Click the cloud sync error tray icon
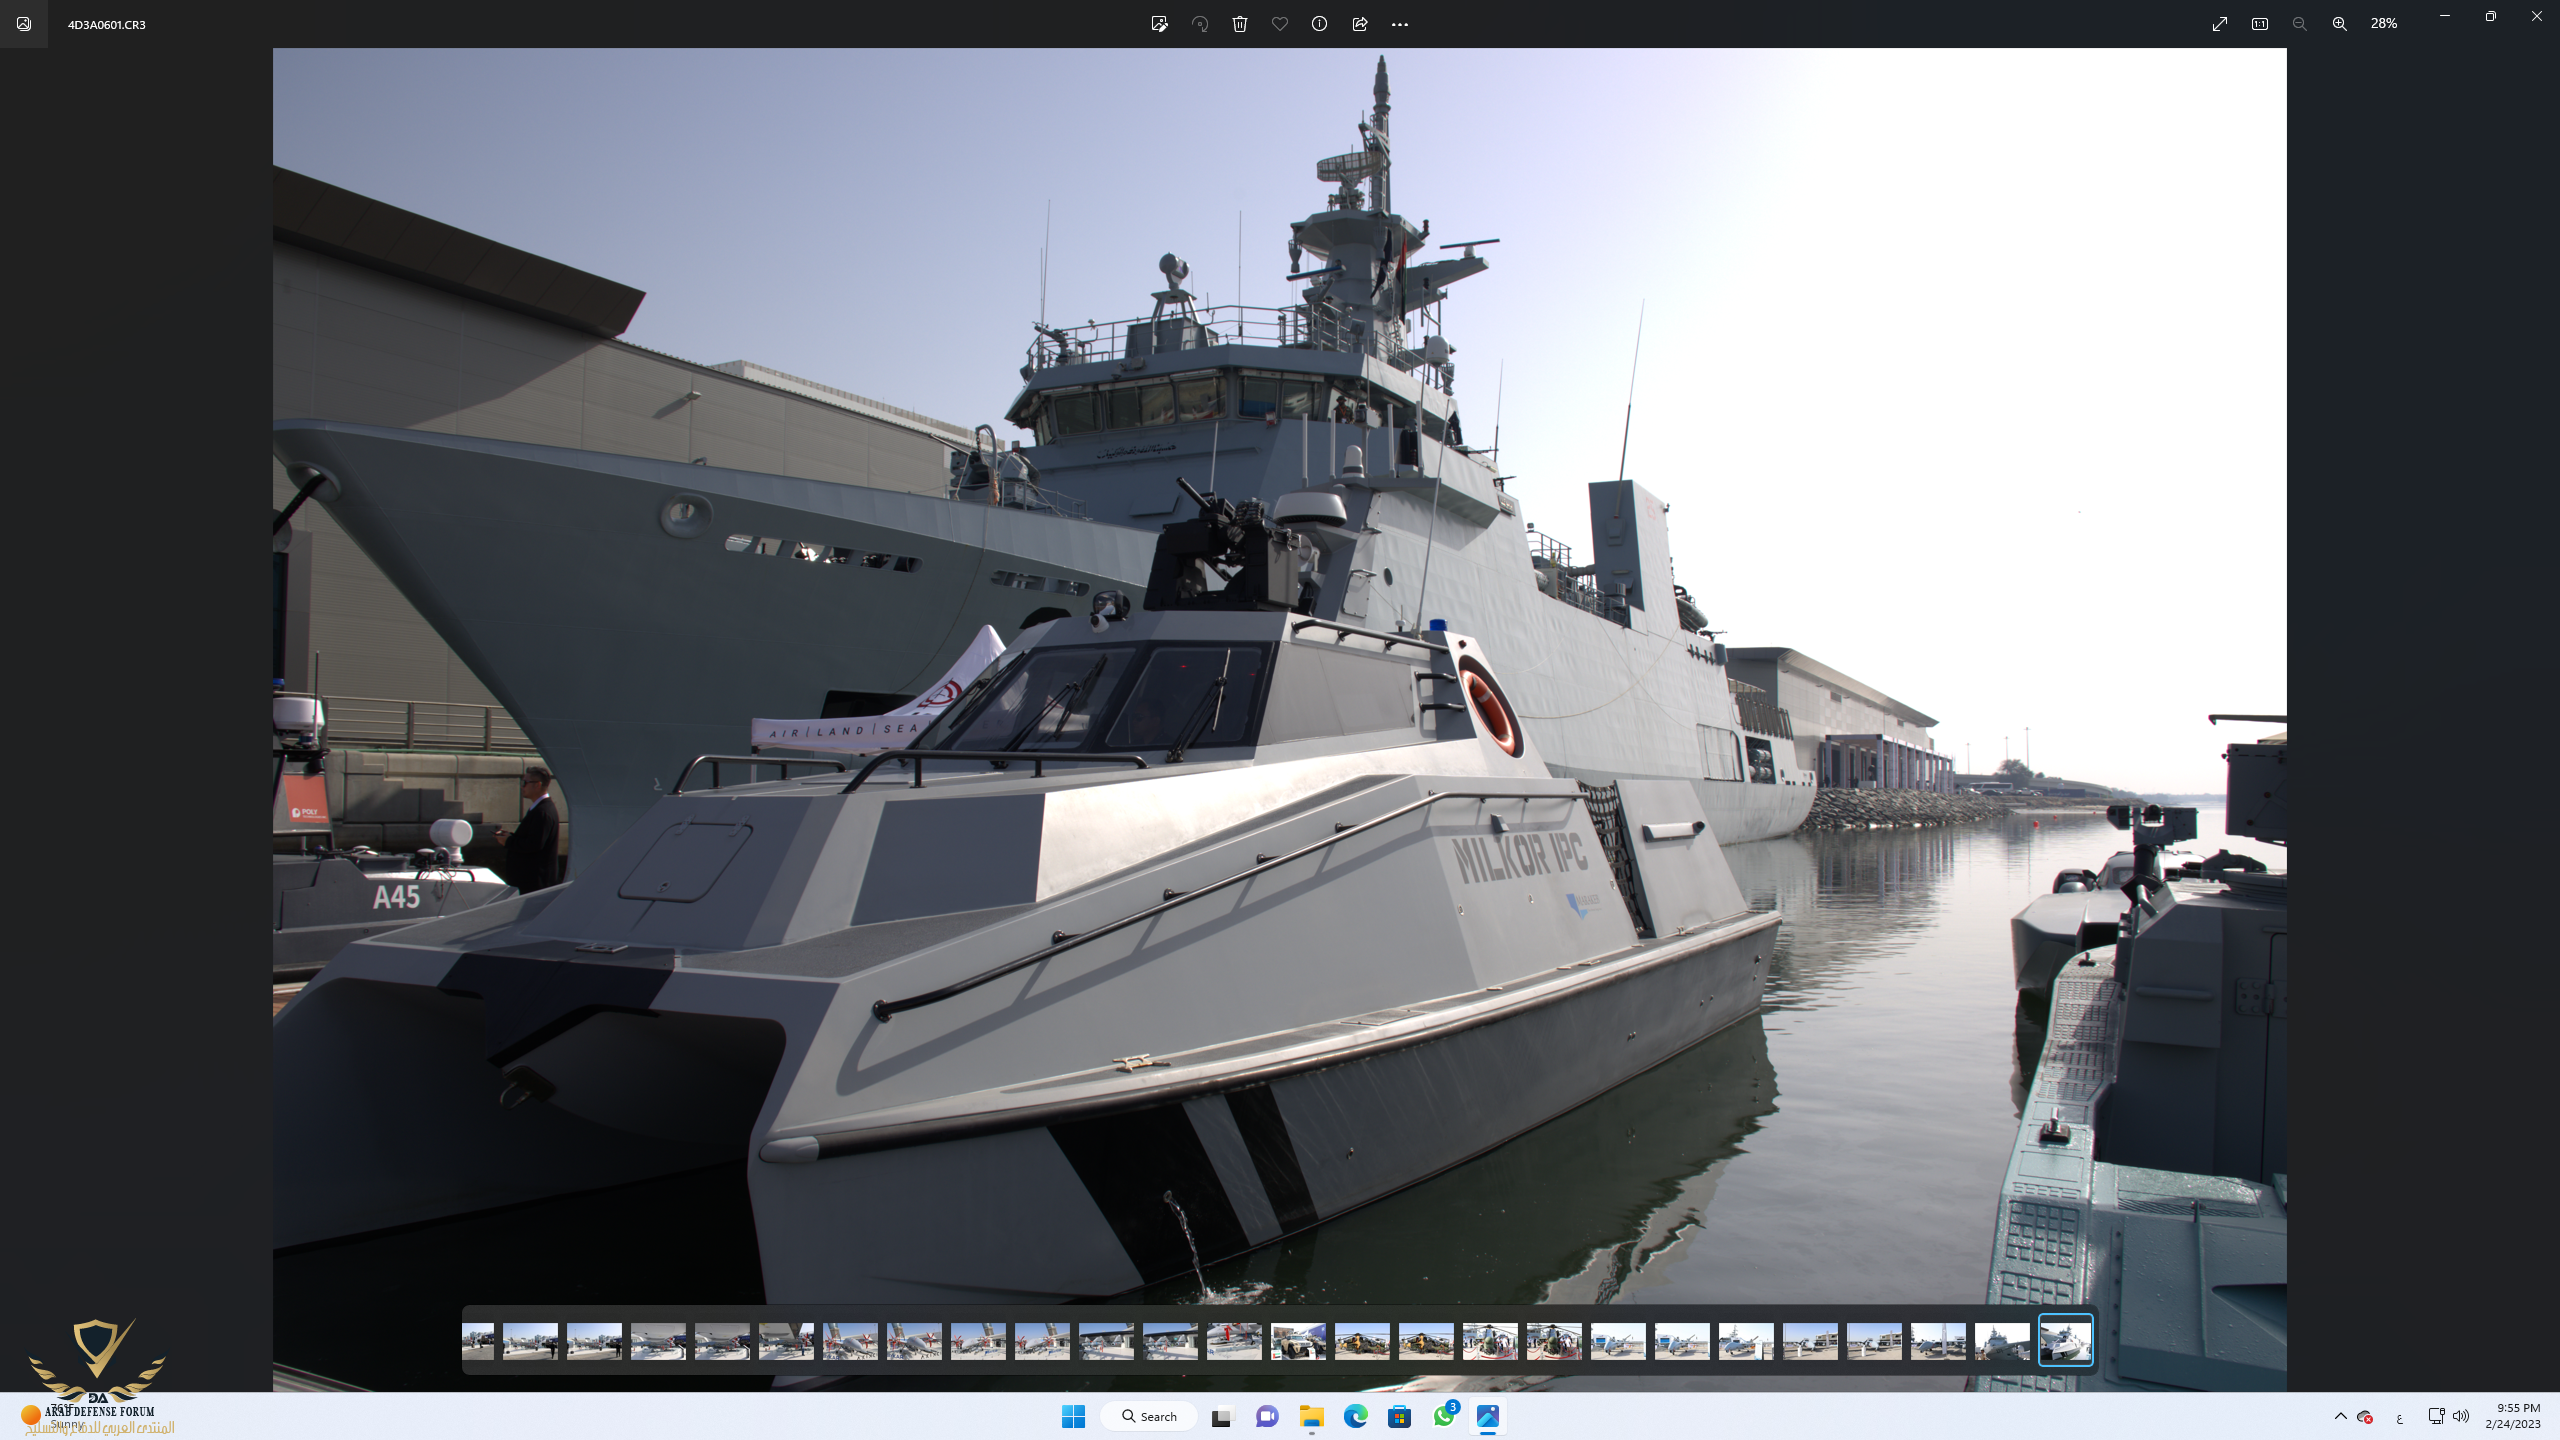This screenshot has width=2560, height=1440. pos(2366,1416)
